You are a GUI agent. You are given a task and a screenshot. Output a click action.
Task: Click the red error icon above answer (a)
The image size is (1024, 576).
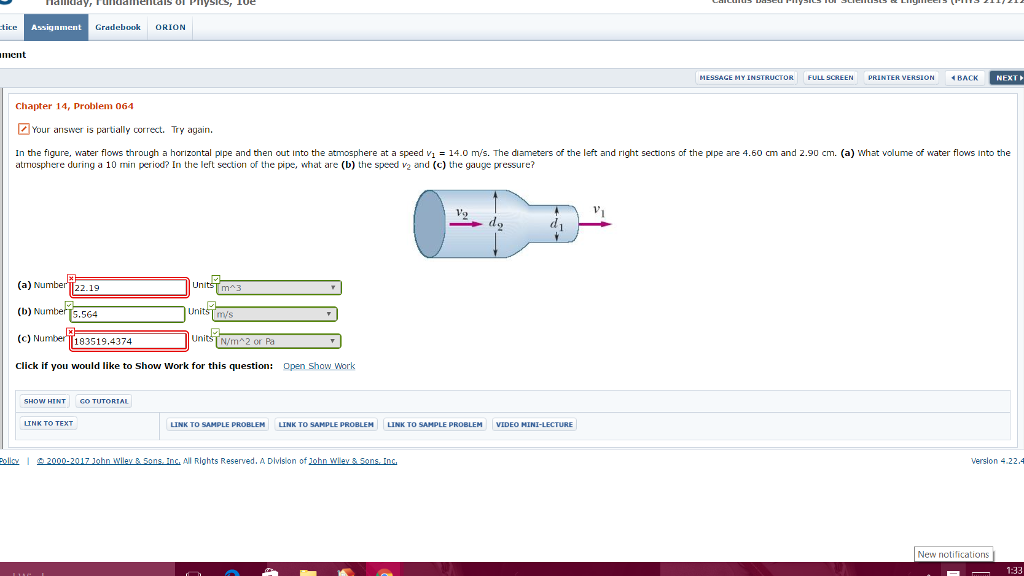(x=71, y=278)
